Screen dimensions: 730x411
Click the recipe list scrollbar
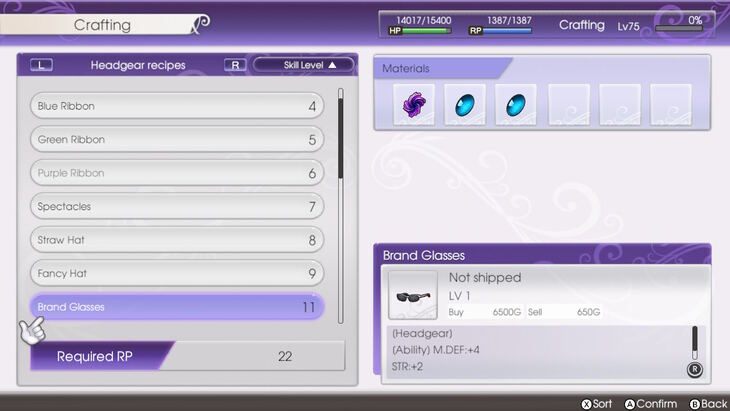coord(340,200)
